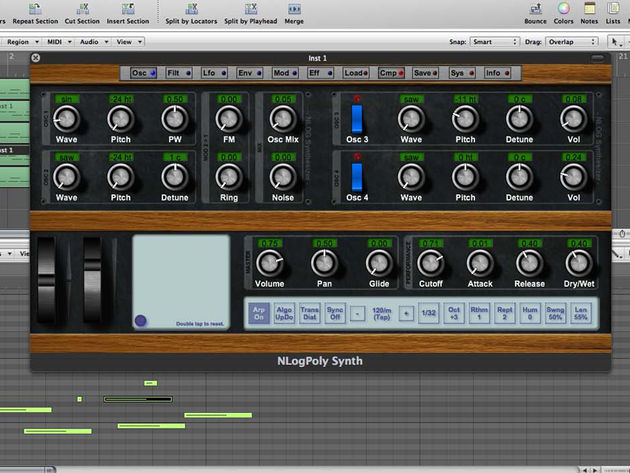Switch to the Mod tab
Screen dimensions: 630x473
coord(285,73)
